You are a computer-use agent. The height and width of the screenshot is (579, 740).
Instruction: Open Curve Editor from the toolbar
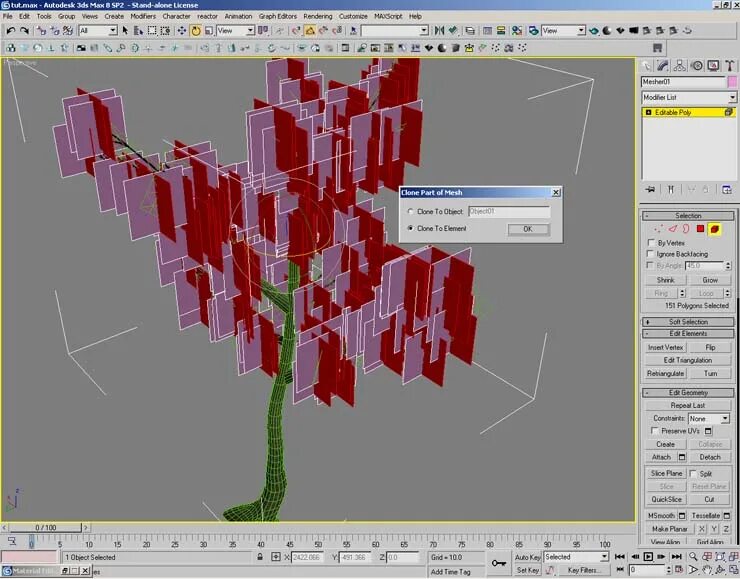[x=488, y=31]
